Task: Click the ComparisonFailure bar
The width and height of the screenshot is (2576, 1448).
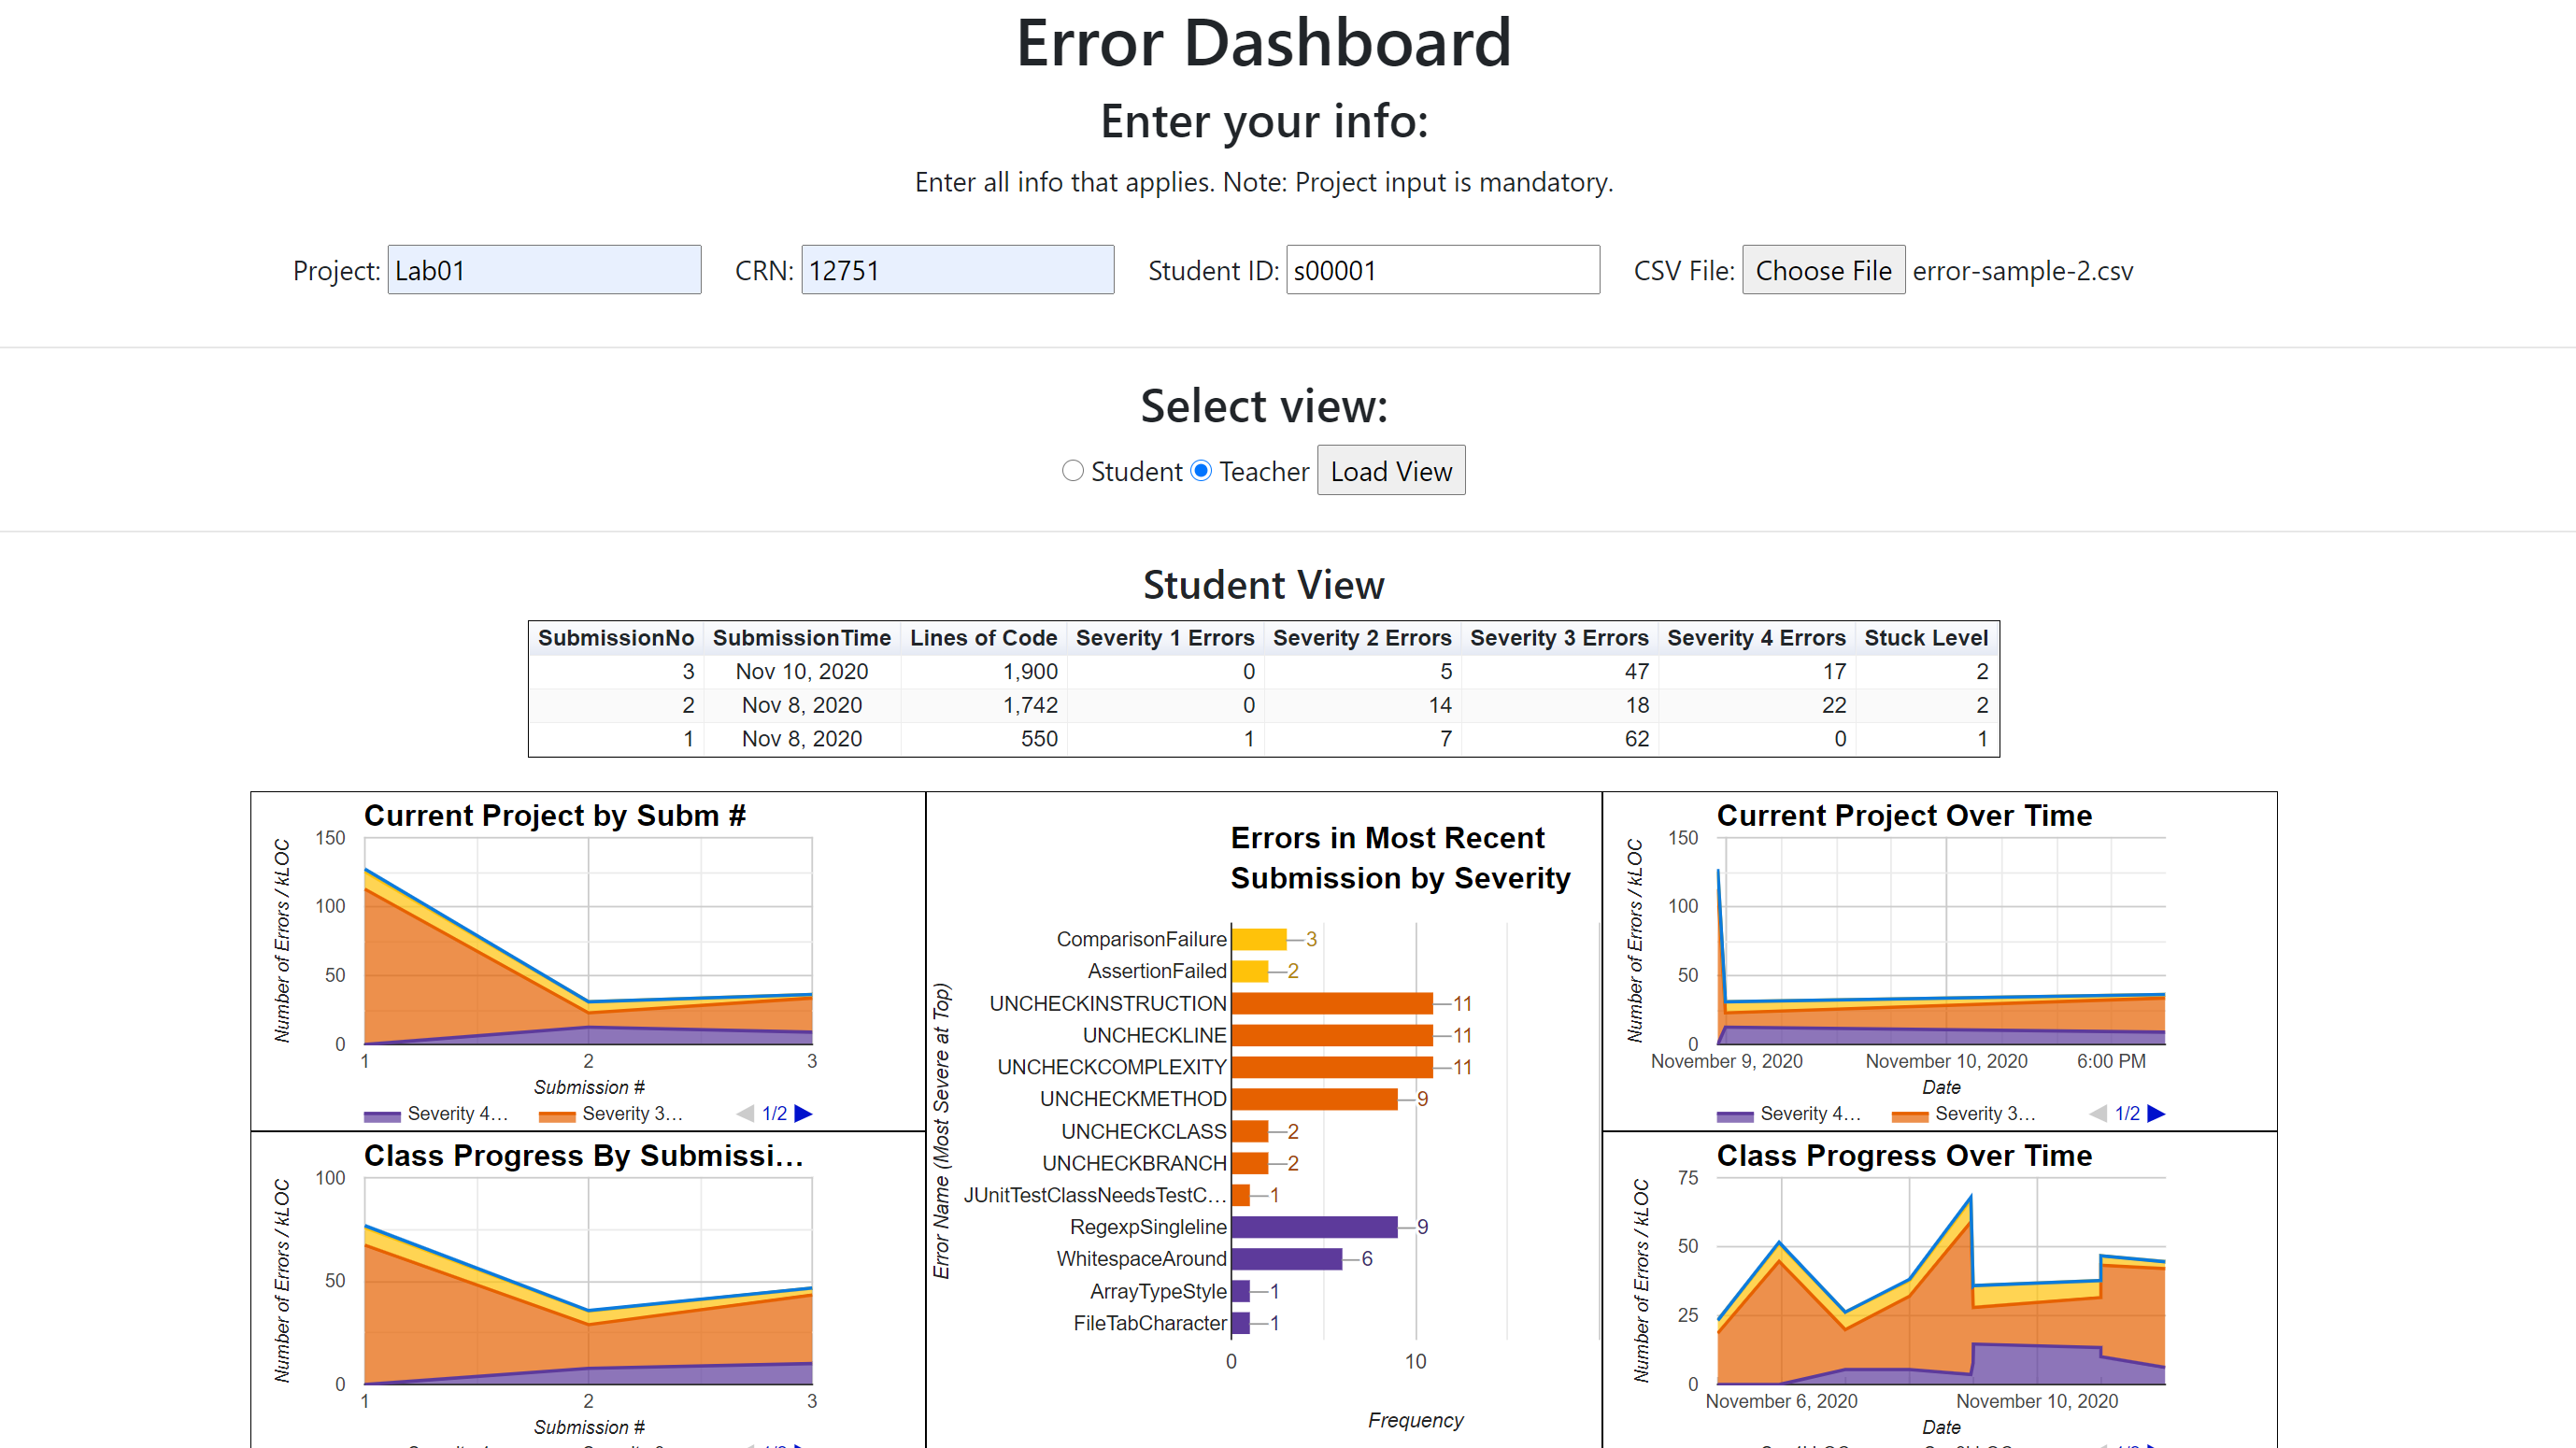Action: click(x=1259, y=939)
